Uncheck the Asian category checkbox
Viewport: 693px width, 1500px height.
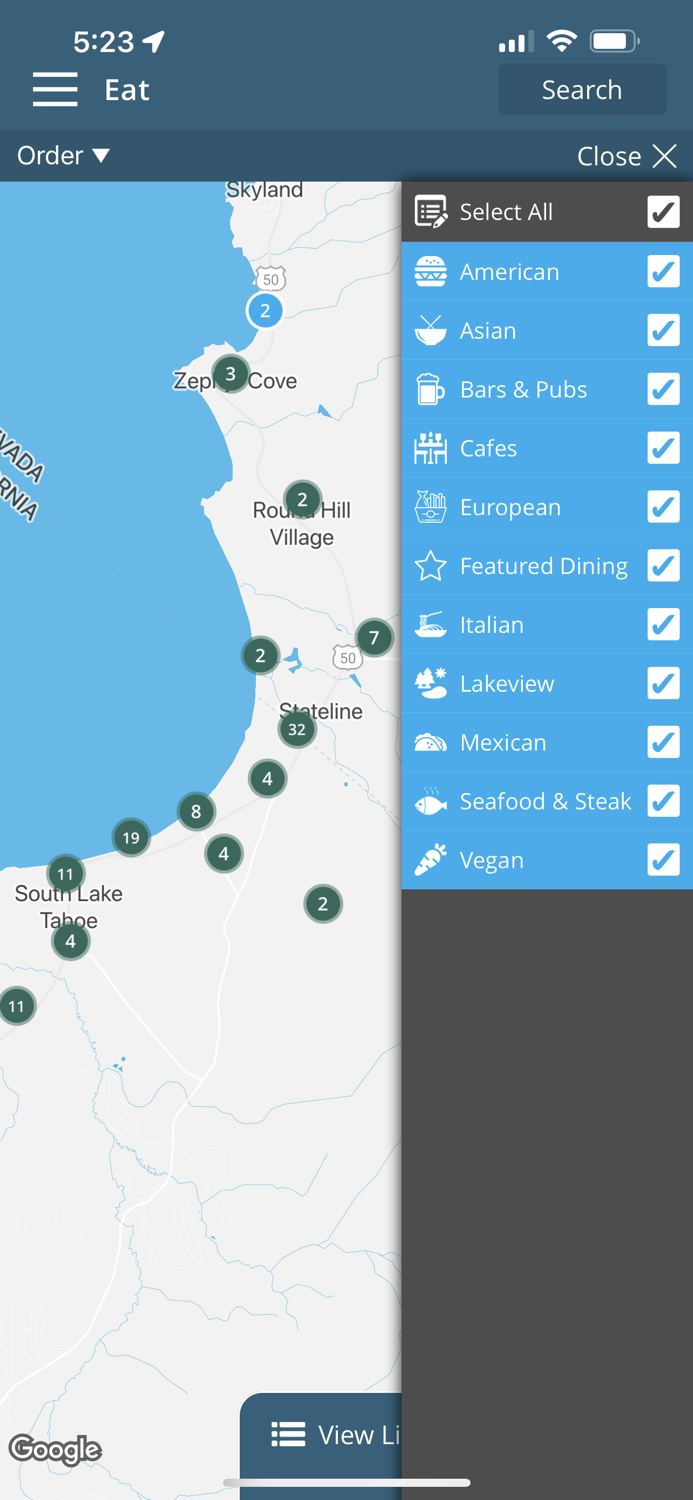663,330
